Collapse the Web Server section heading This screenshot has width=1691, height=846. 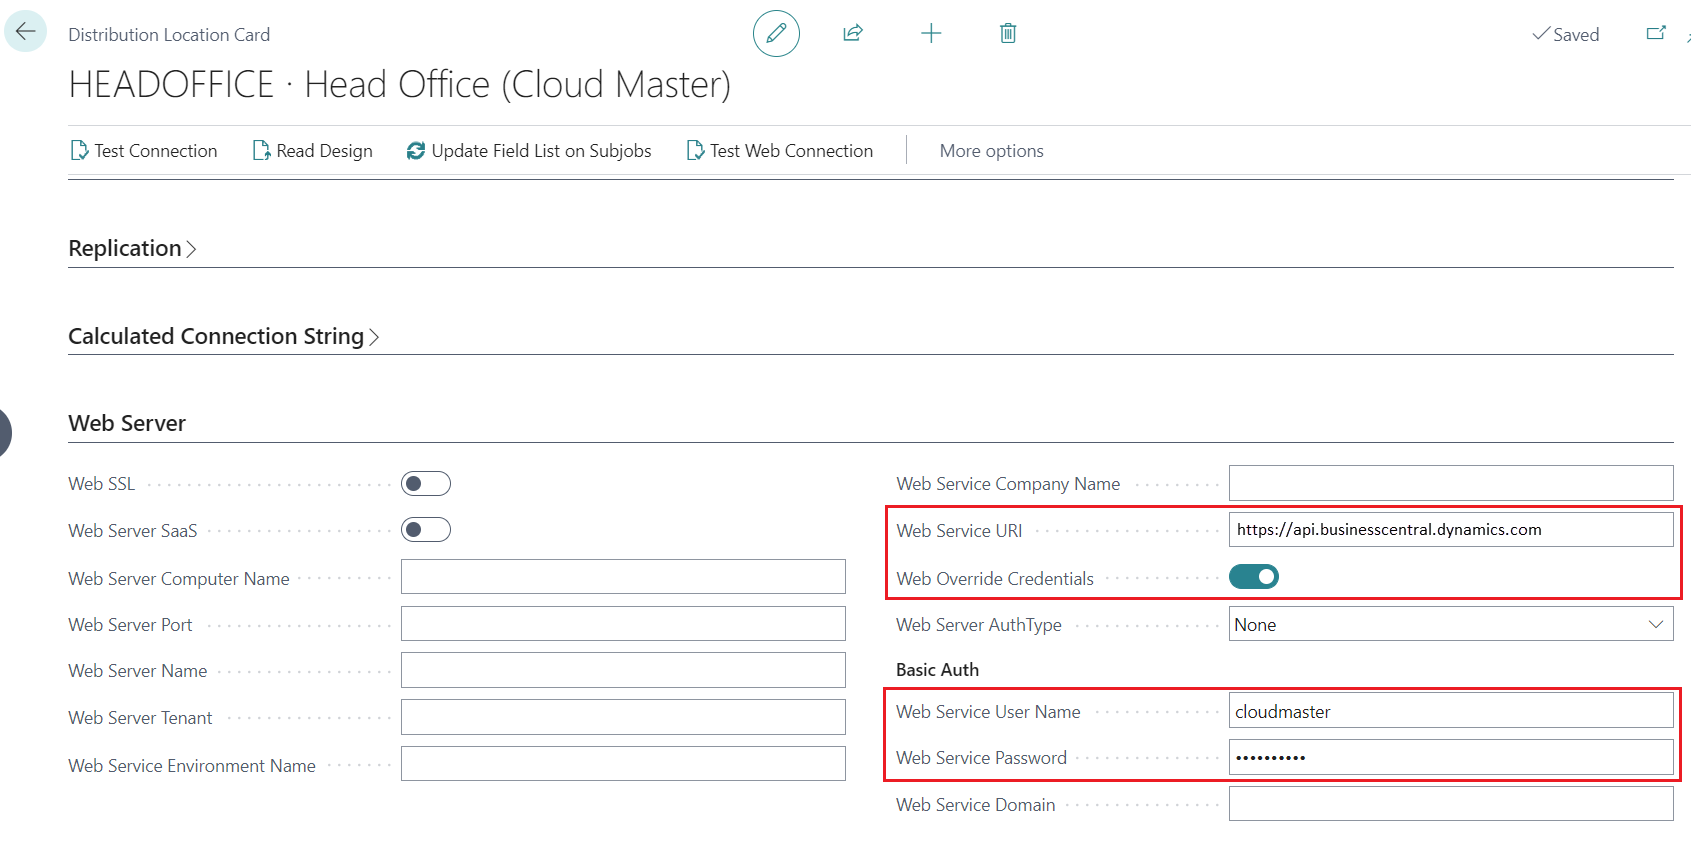[x=127, y=424]
